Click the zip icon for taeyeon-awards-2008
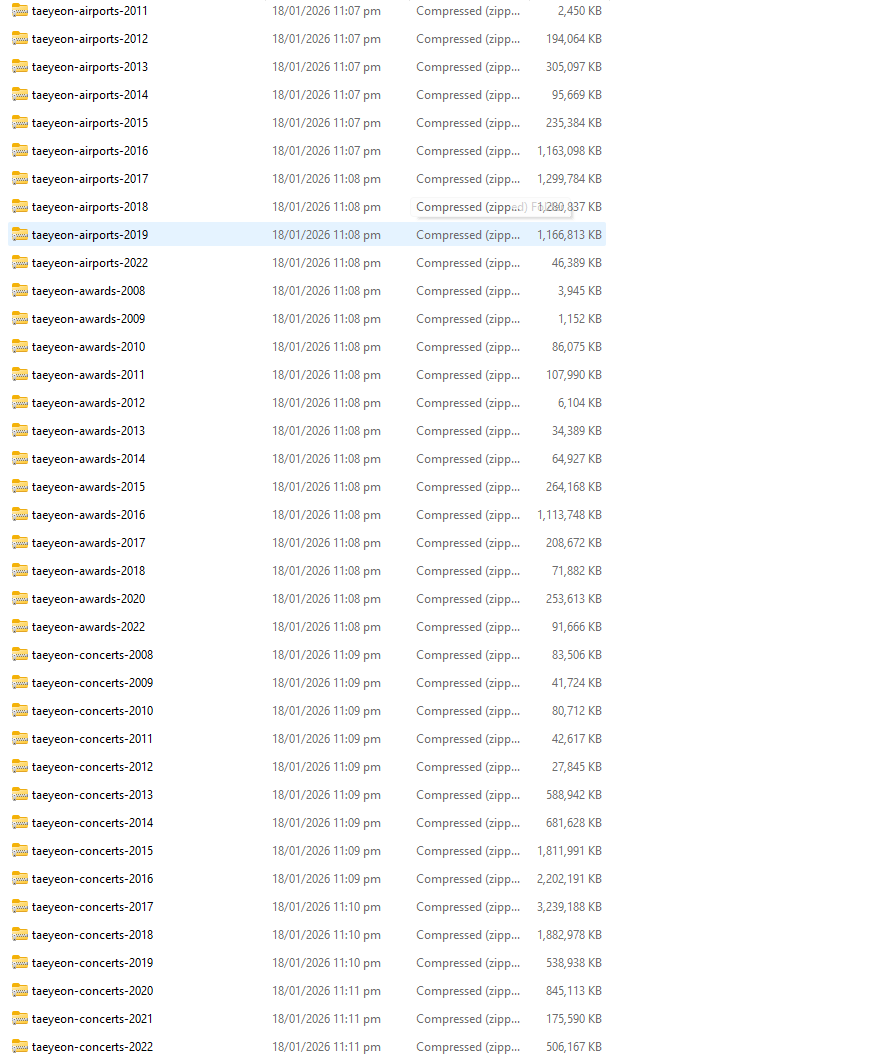 (x=20, y=291)
